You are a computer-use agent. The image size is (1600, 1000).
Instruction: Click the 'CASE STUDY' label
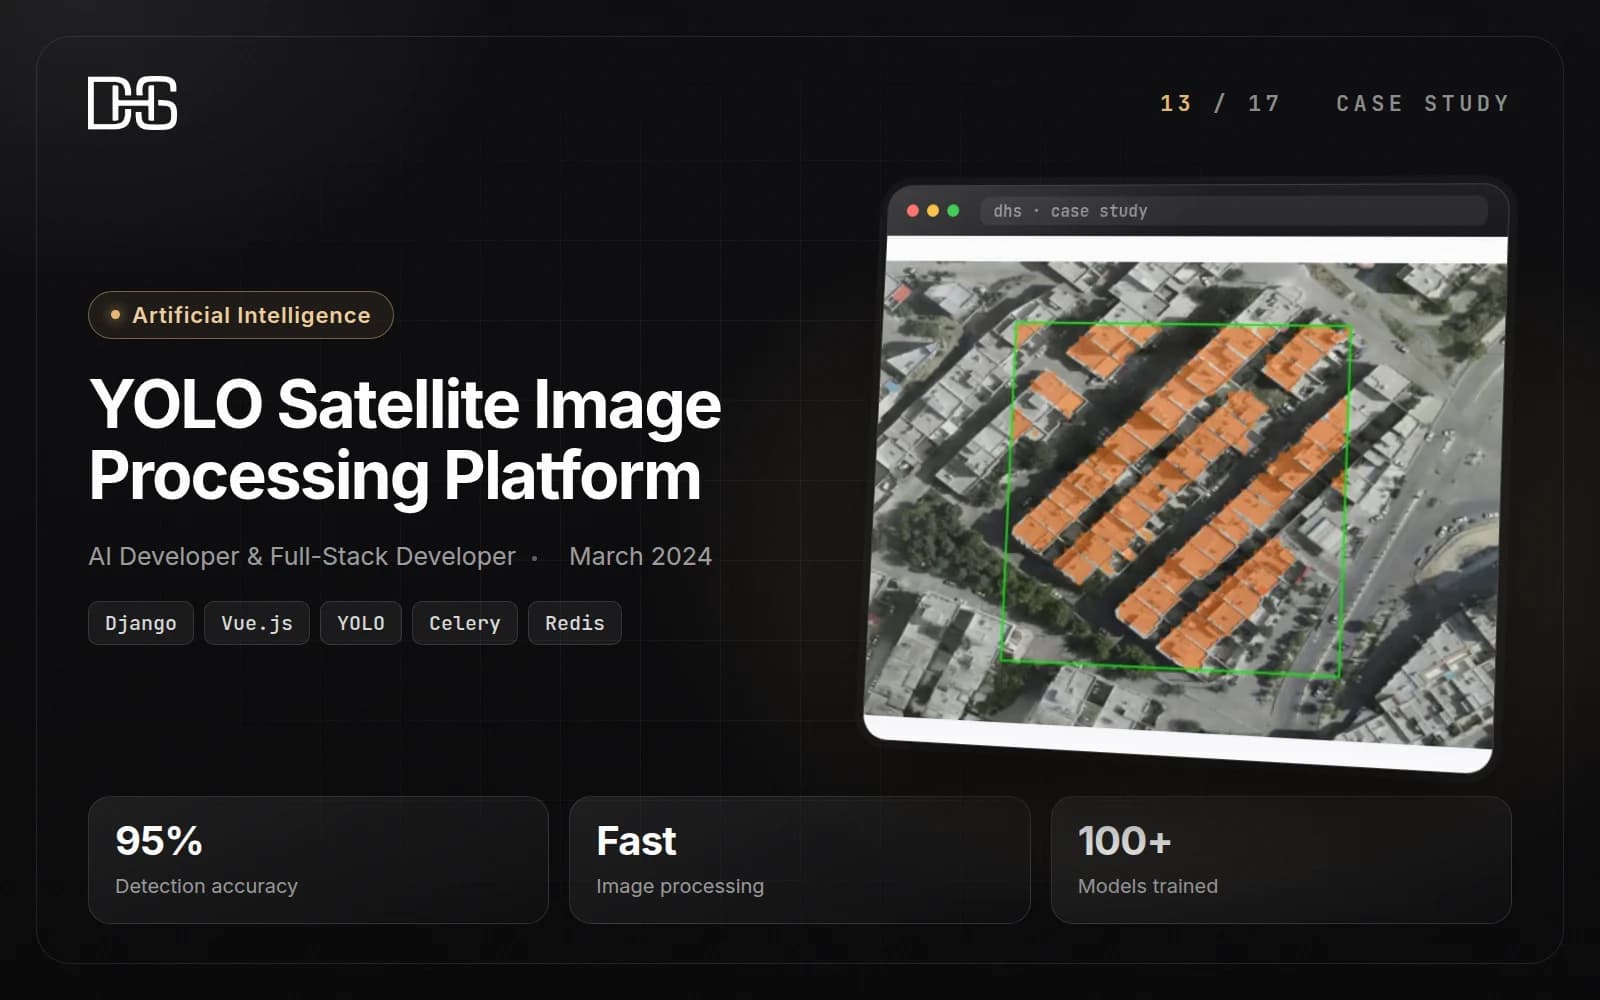pyautogui.click(x=1422, y=103)
